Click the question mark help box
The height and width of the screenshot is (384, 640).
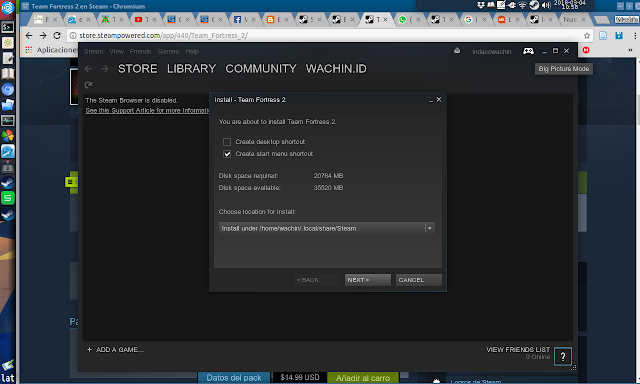coord(563,357)
